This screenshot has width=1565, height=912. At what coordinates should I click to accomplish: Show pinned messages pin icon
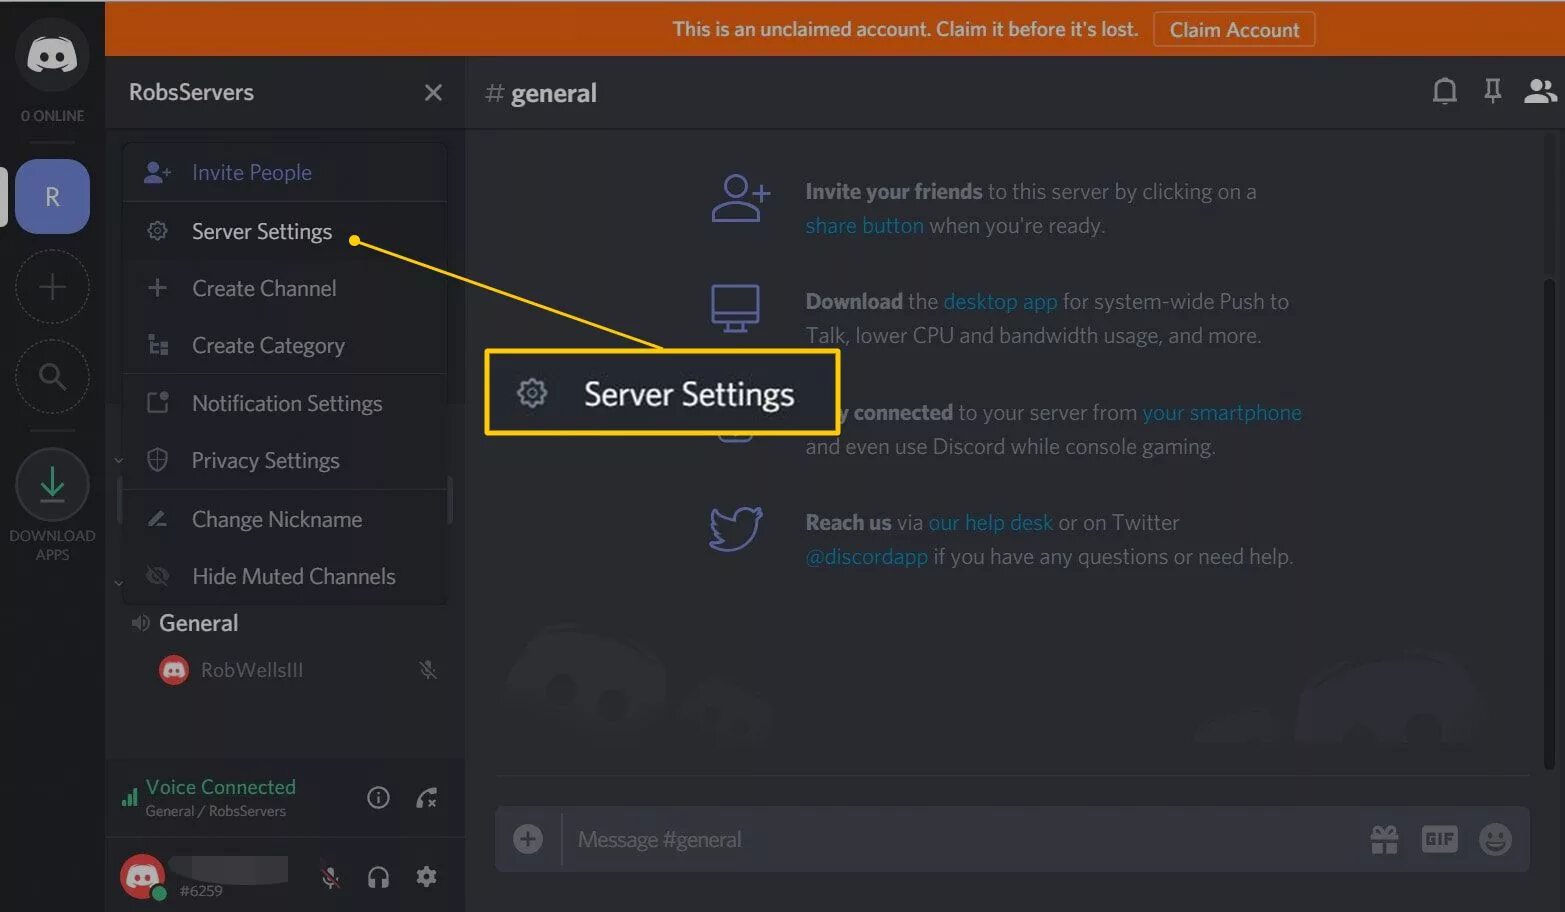click(1492, 91)
